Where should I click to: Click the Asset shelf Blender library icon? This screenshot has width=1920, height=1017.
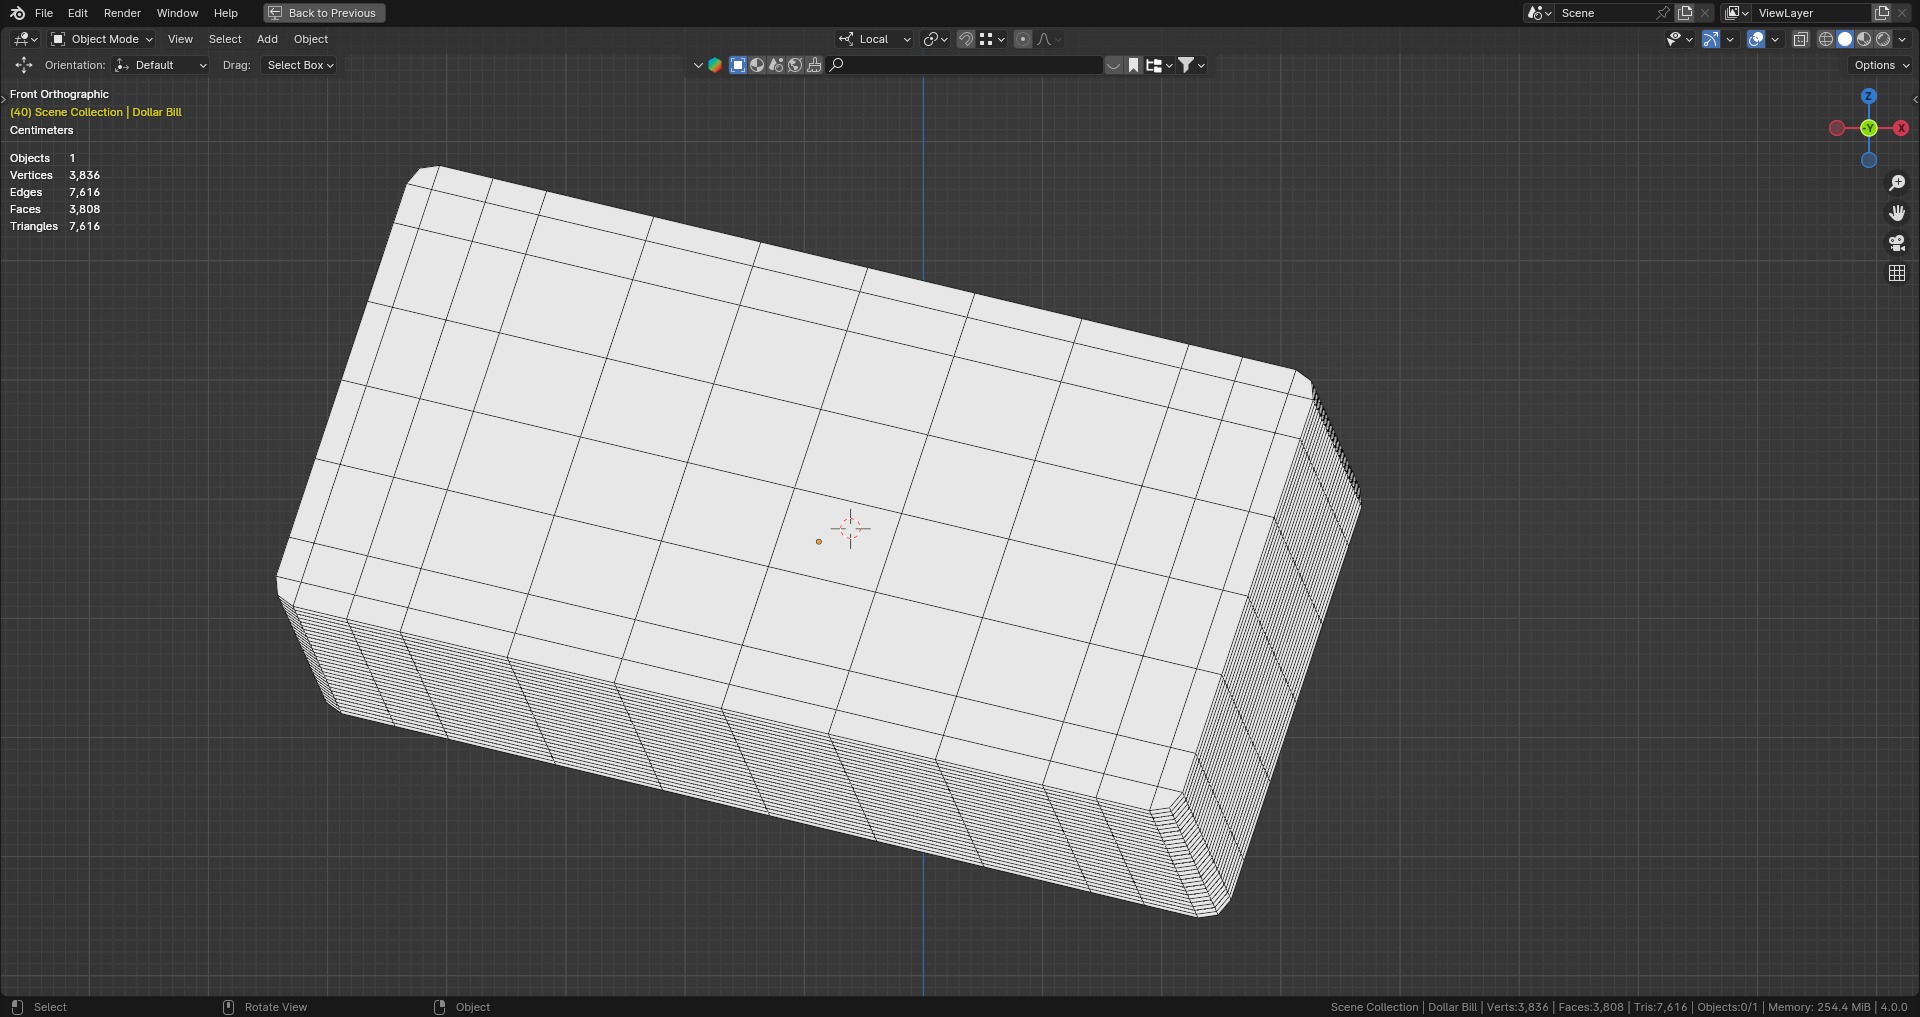pyautogui.click(x=715, y=65)
